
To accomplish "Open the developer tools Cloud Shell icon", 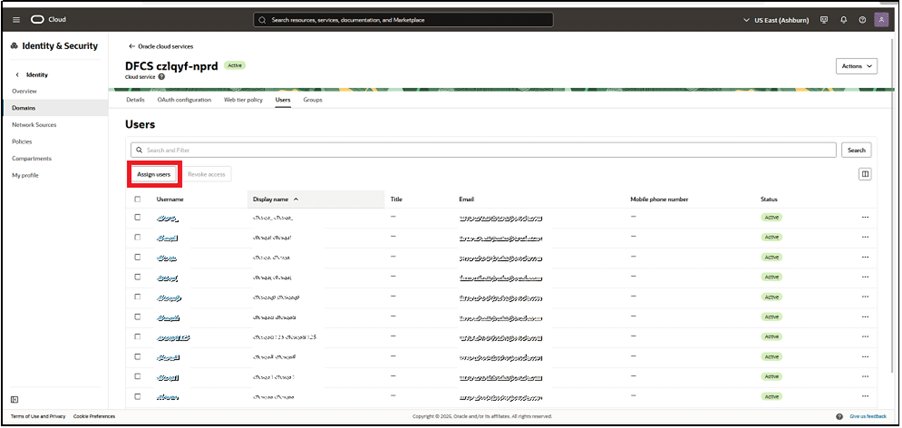I will pos(824,20).
